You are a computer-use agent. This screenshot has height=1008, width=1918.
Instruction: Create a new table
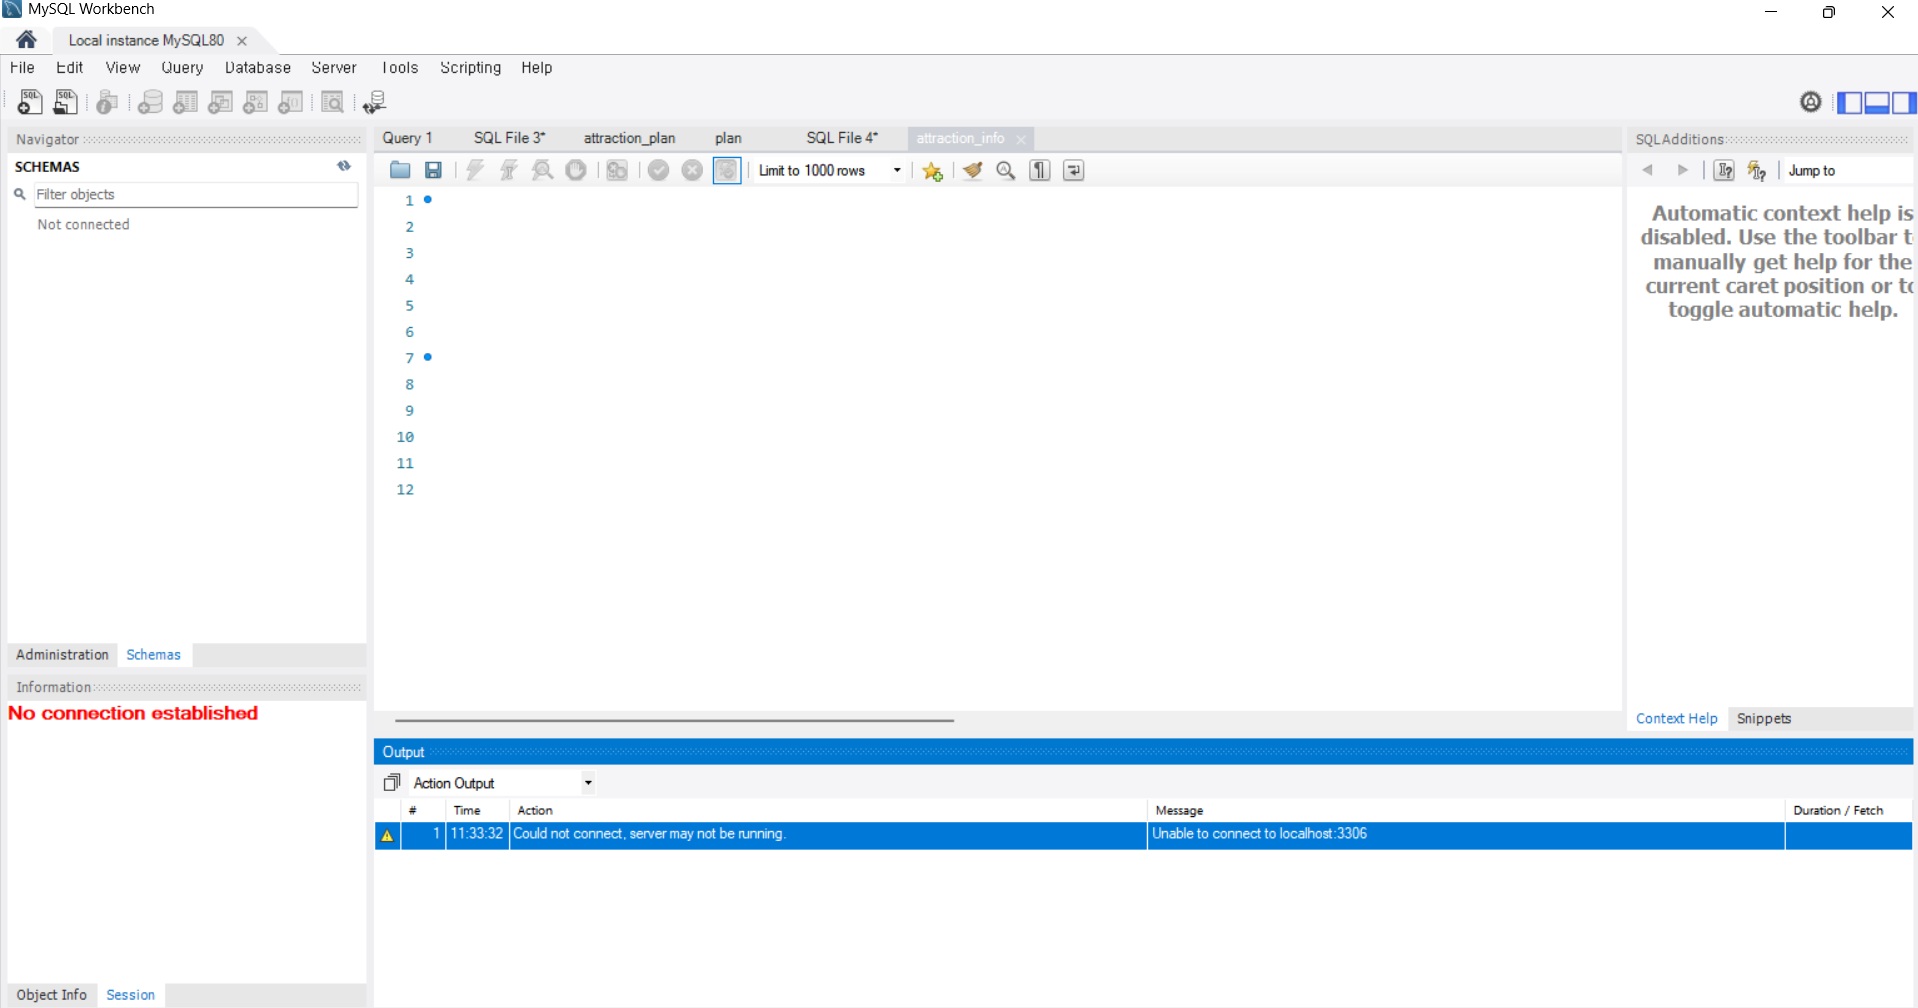pos(185,102)
